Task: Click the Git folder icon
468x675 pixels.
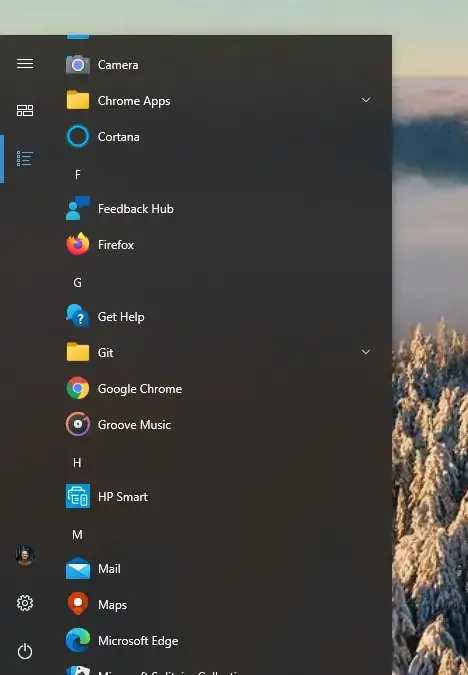Action: pyautogui.click(x=78, y=352)
